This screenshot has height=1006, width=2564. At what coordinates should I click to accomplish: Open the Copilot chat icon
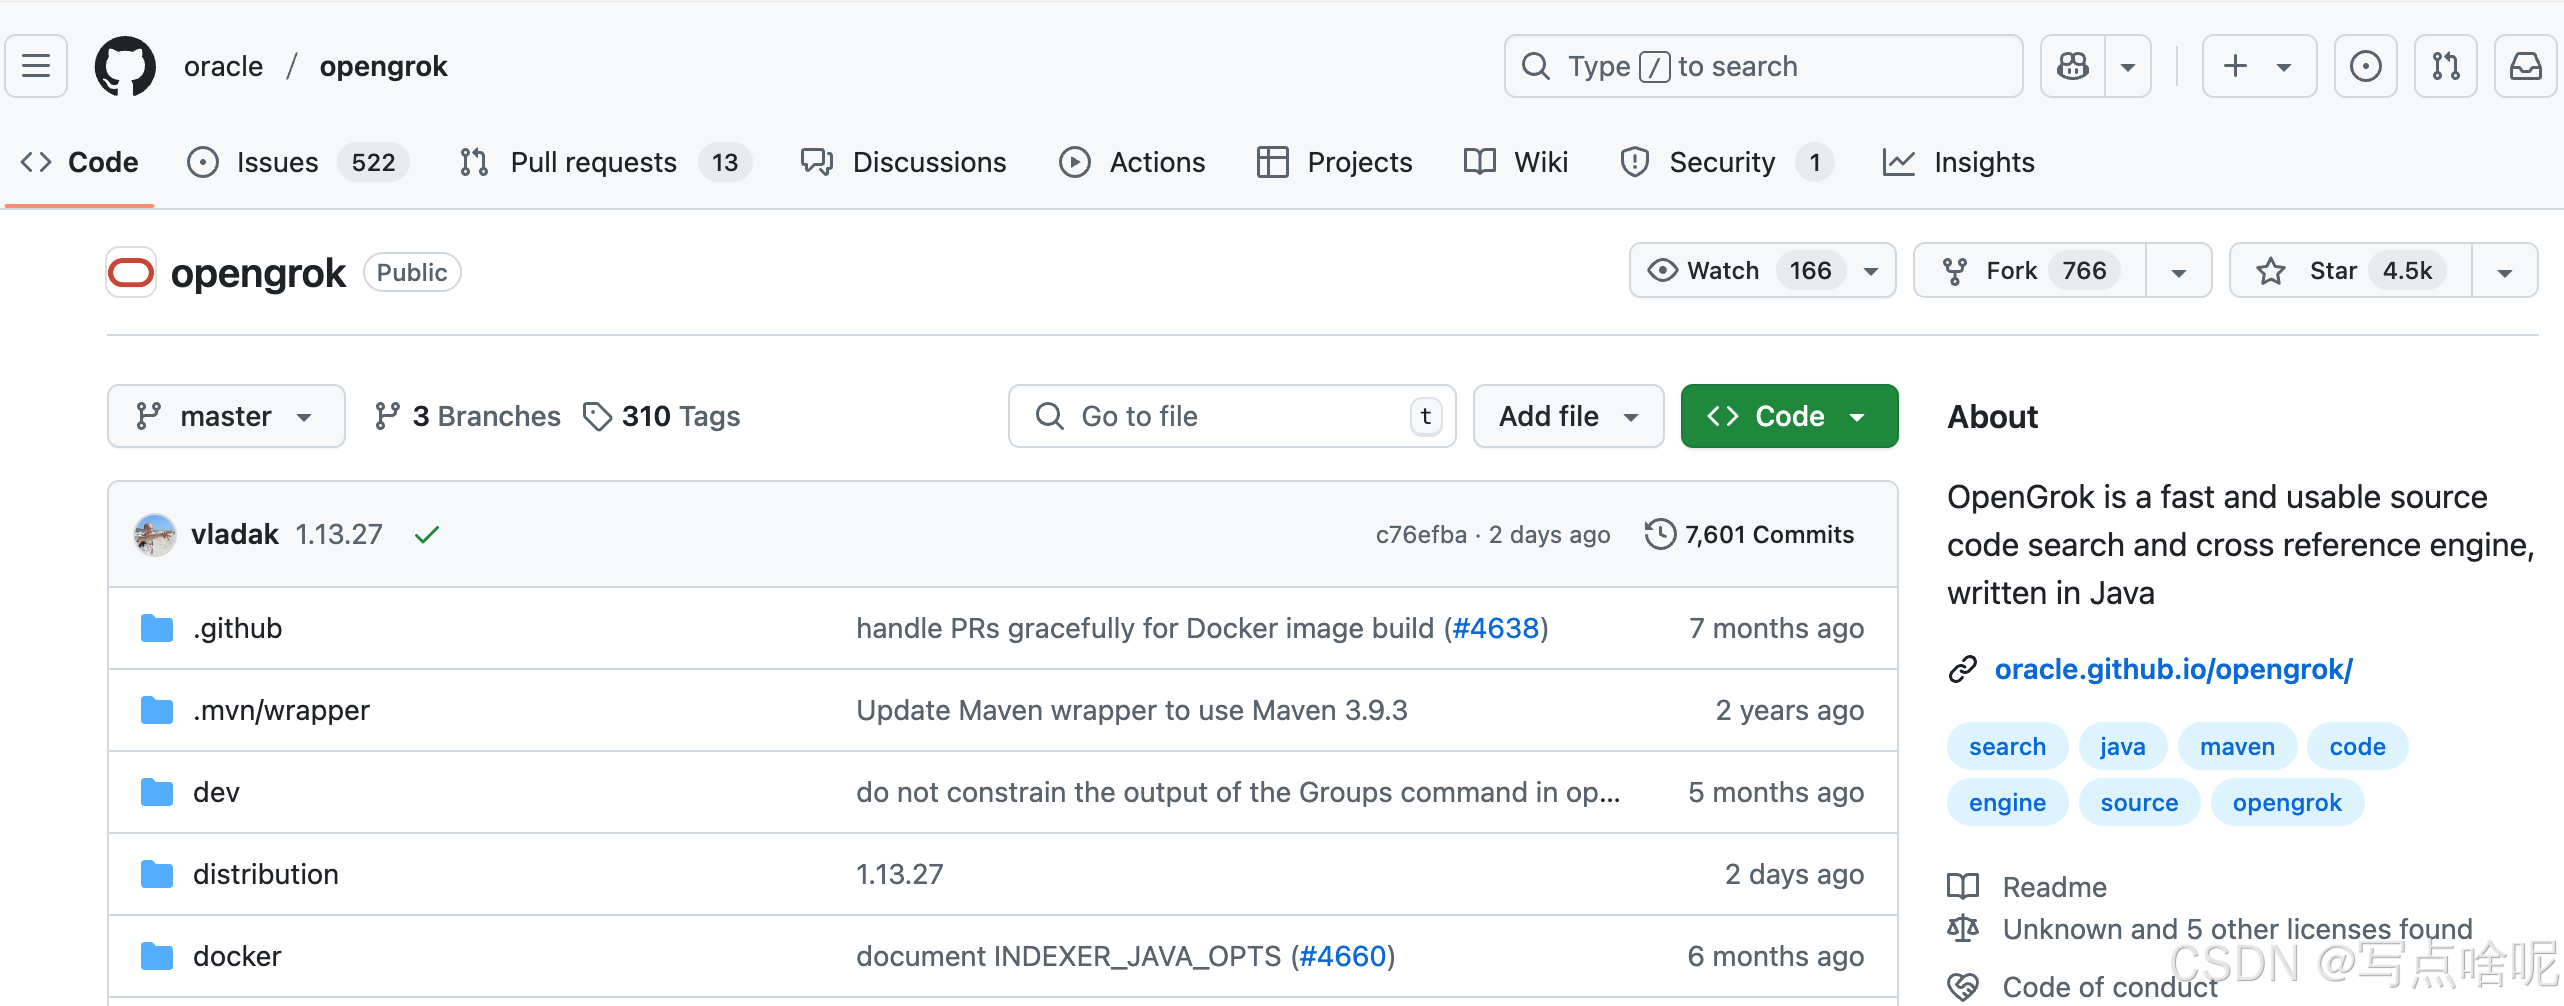coord(2072,66)
